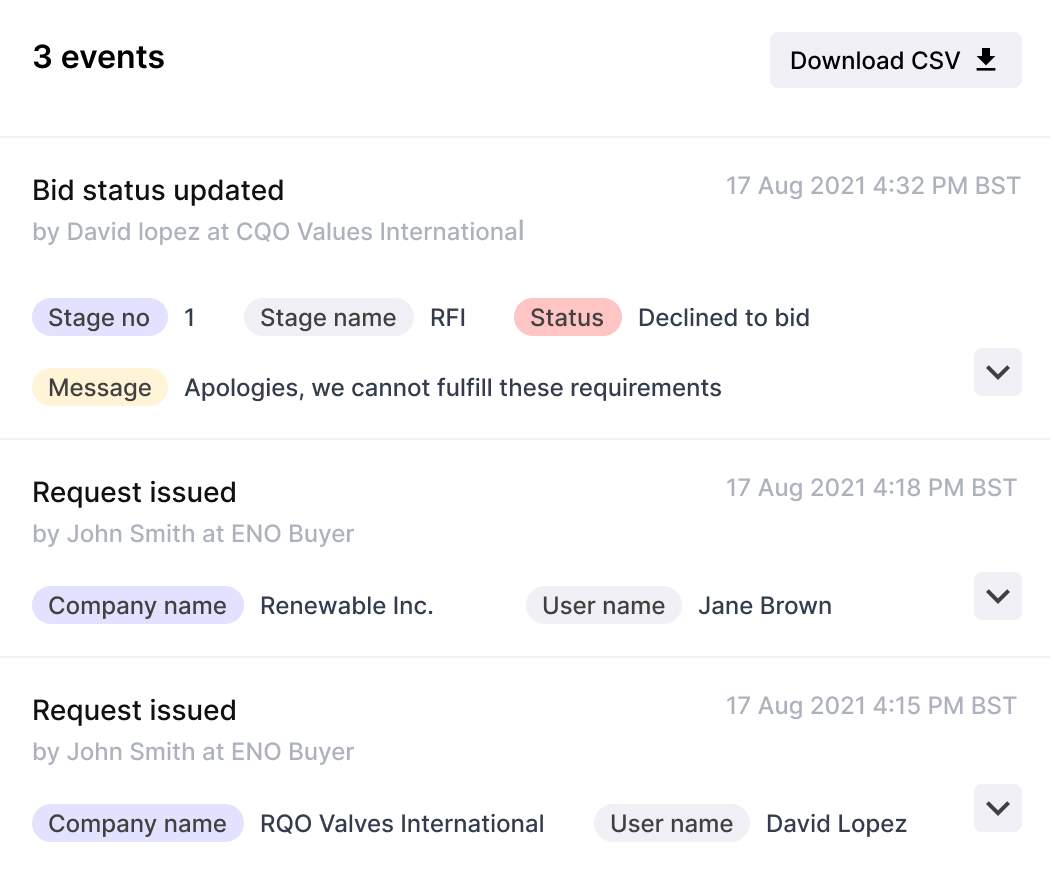Expand the Renewable Inc. request event

(998, 596)
